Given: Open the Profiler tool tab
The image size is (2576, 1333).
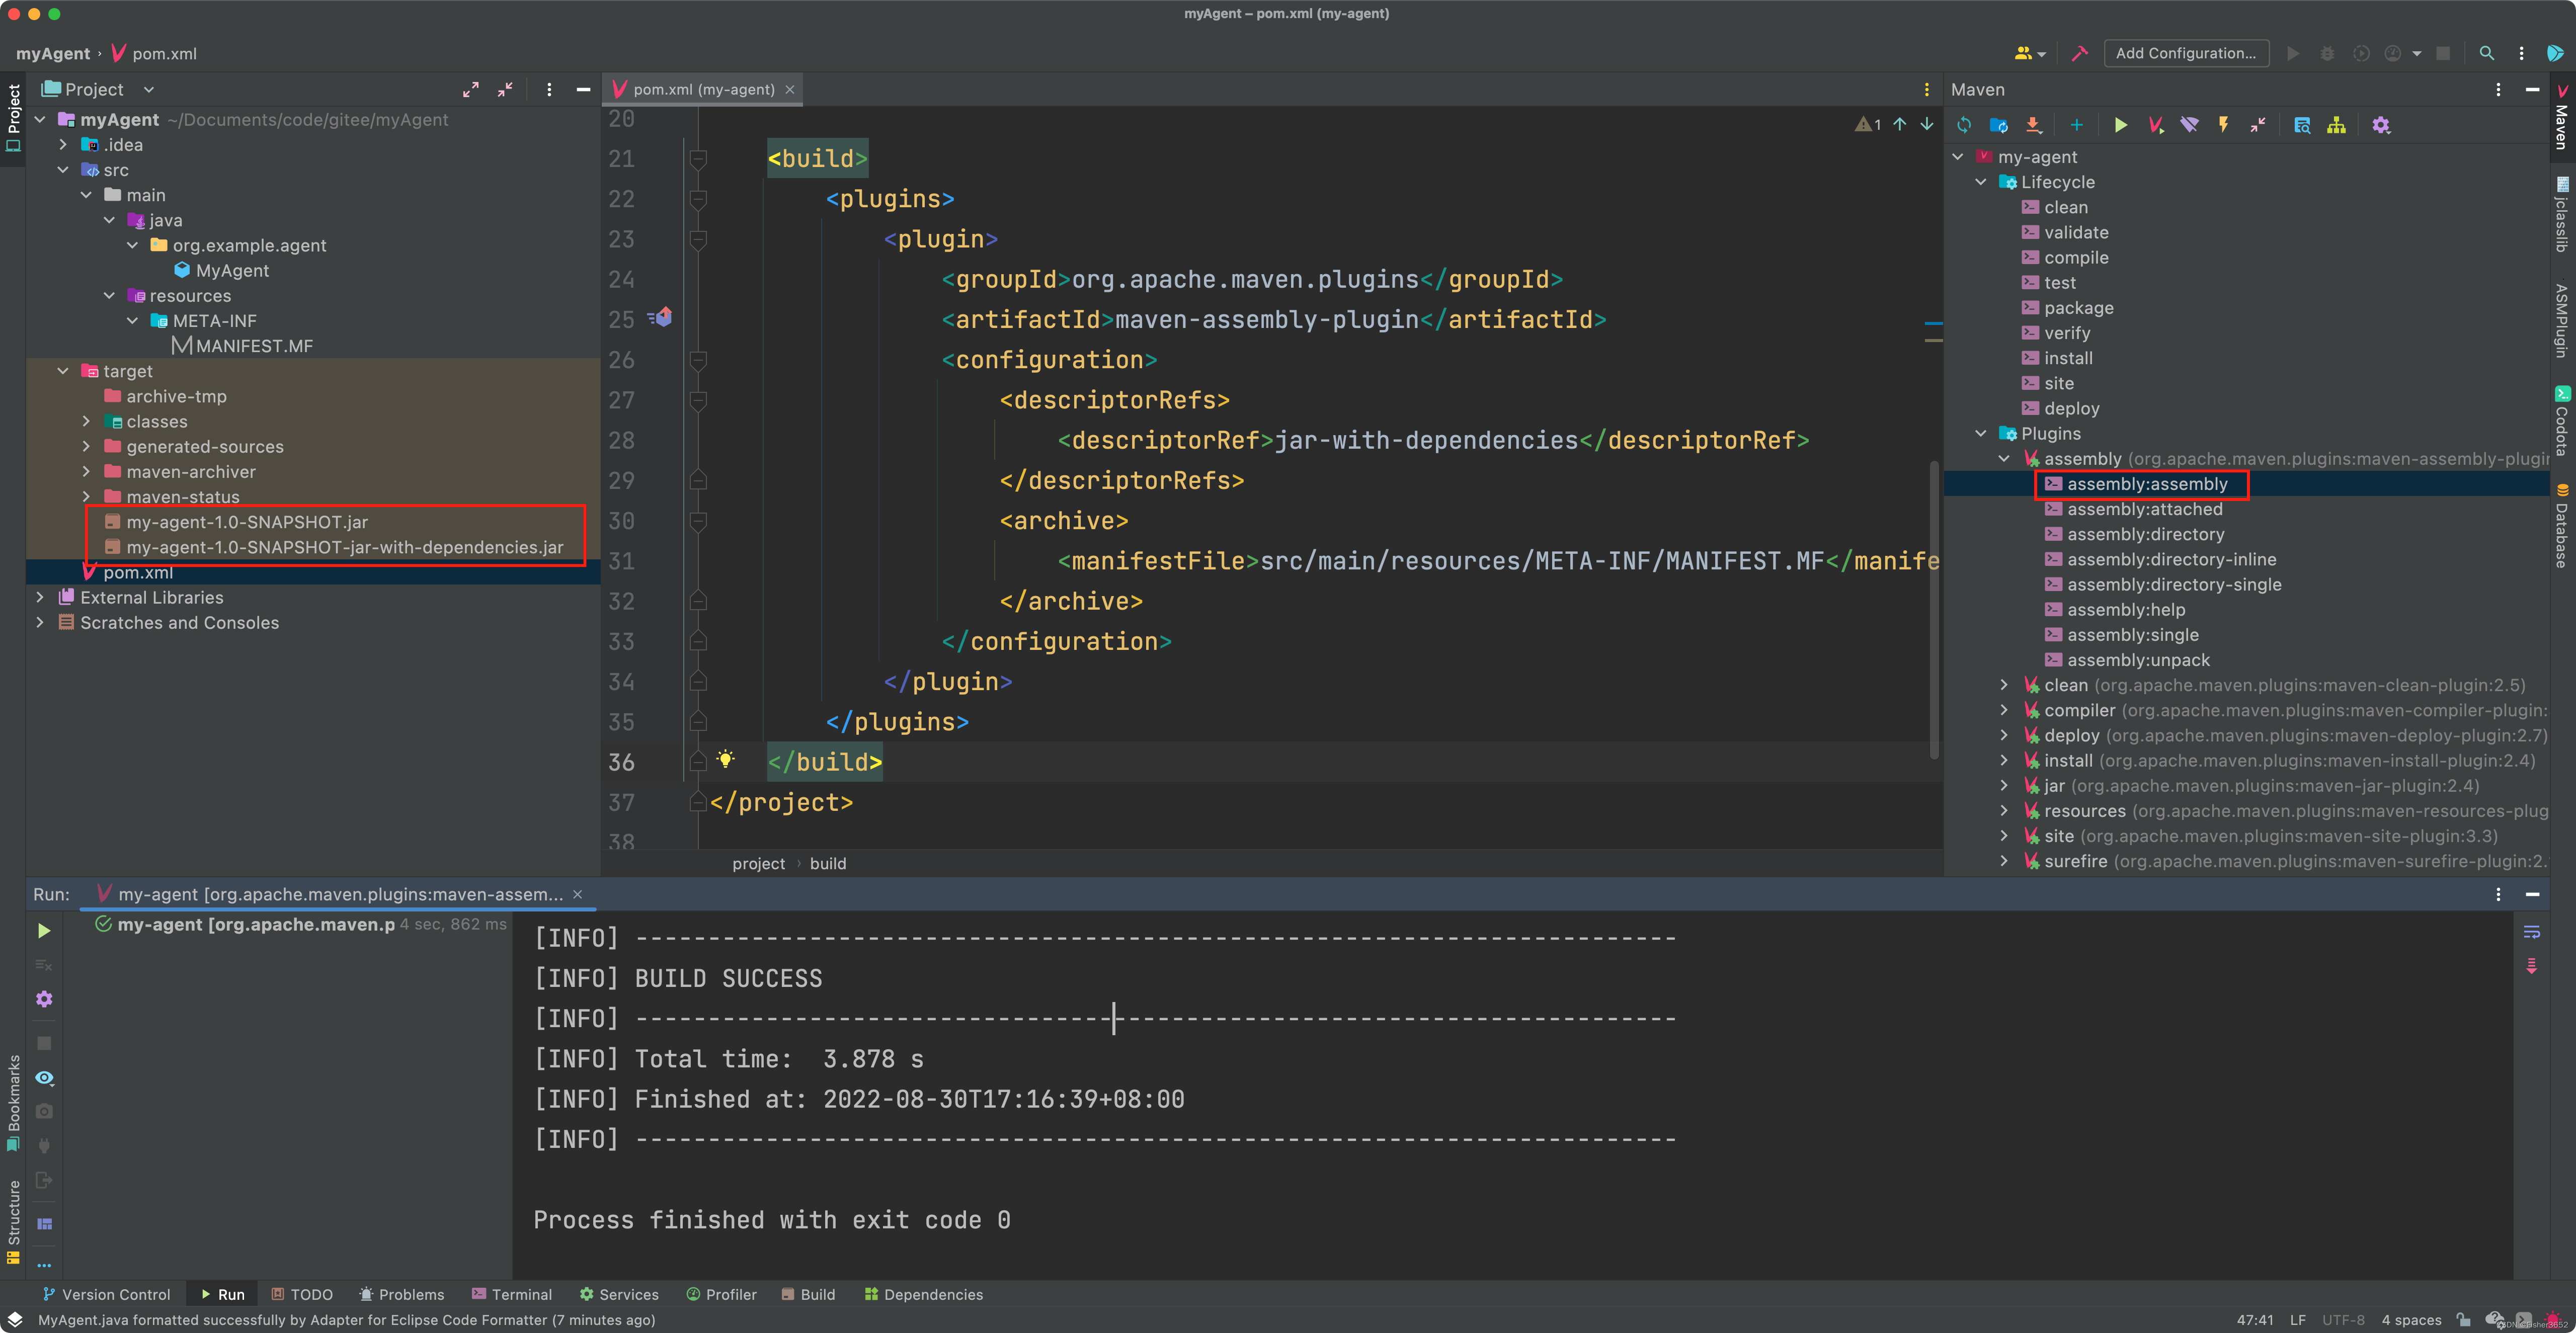Looking at the screenshot, I should [721, 1294].
